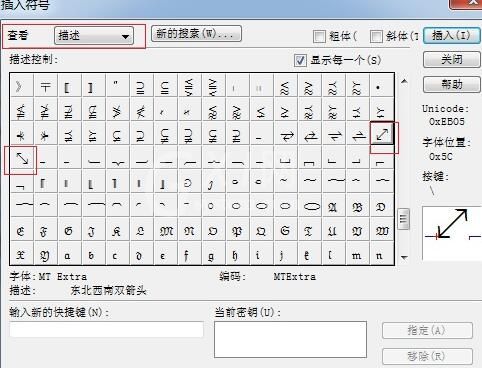Click the 插入(I) insert button
Screen dimensions: 482x368
coord(451,35)
